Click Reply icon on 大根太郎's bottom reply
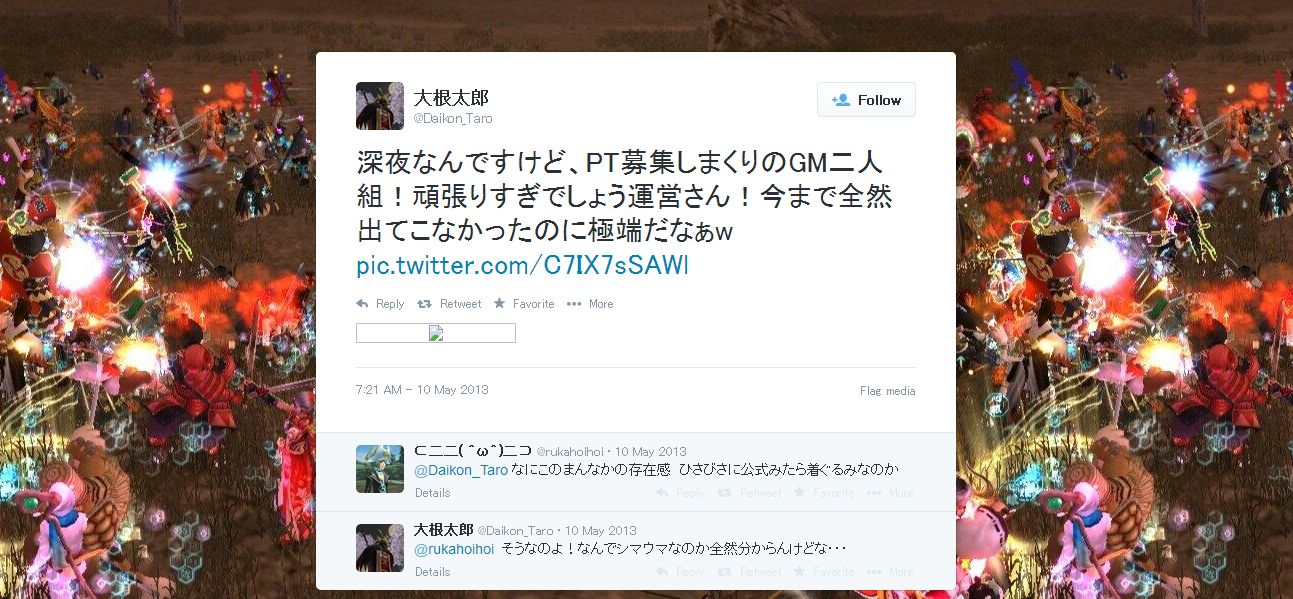 click(x=662, y=572)
